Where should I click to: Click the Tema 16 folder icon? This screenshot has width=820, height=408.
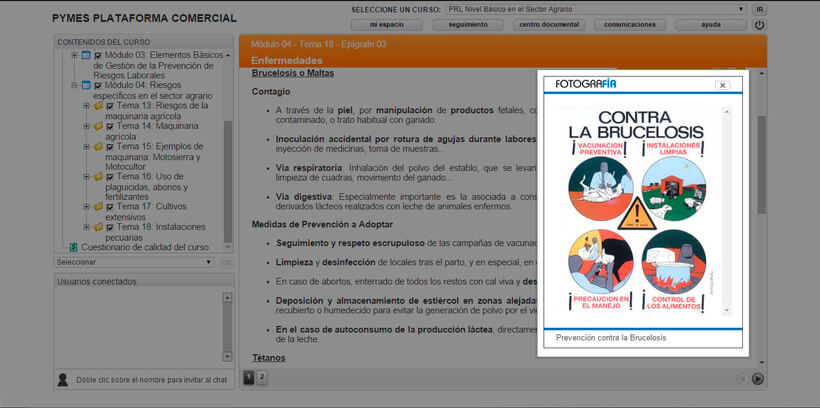98,177
